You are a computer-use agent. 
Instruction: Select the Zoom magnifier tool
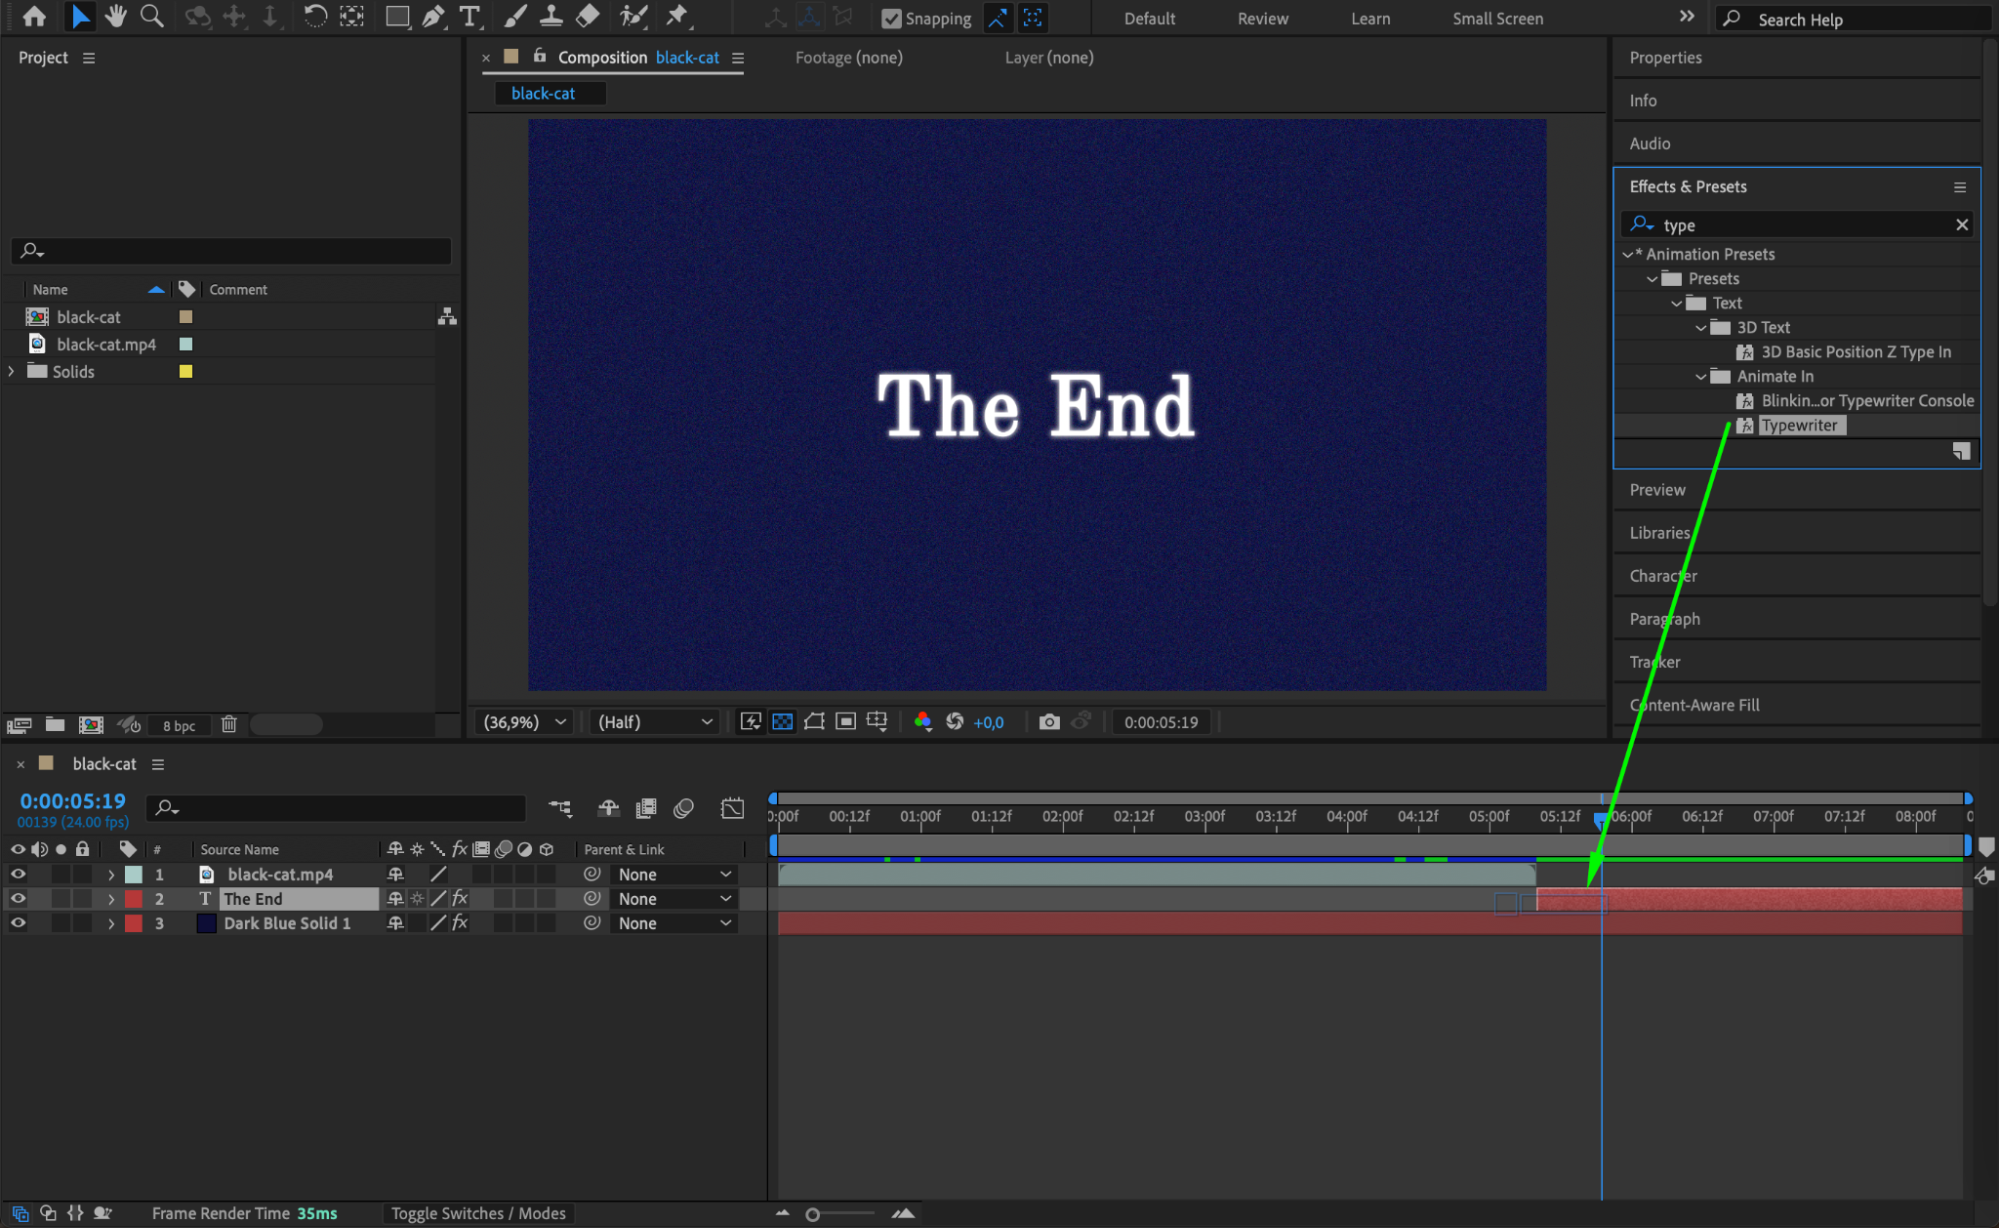(x=152, y=16)
